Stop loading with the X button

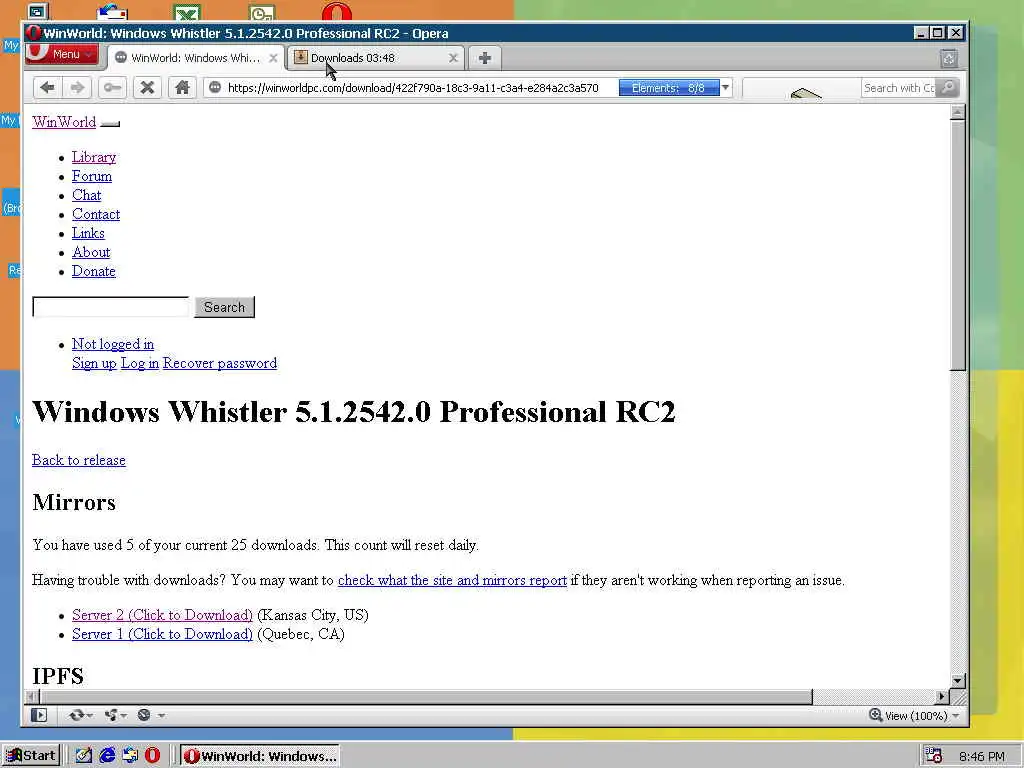pos(148,88)
